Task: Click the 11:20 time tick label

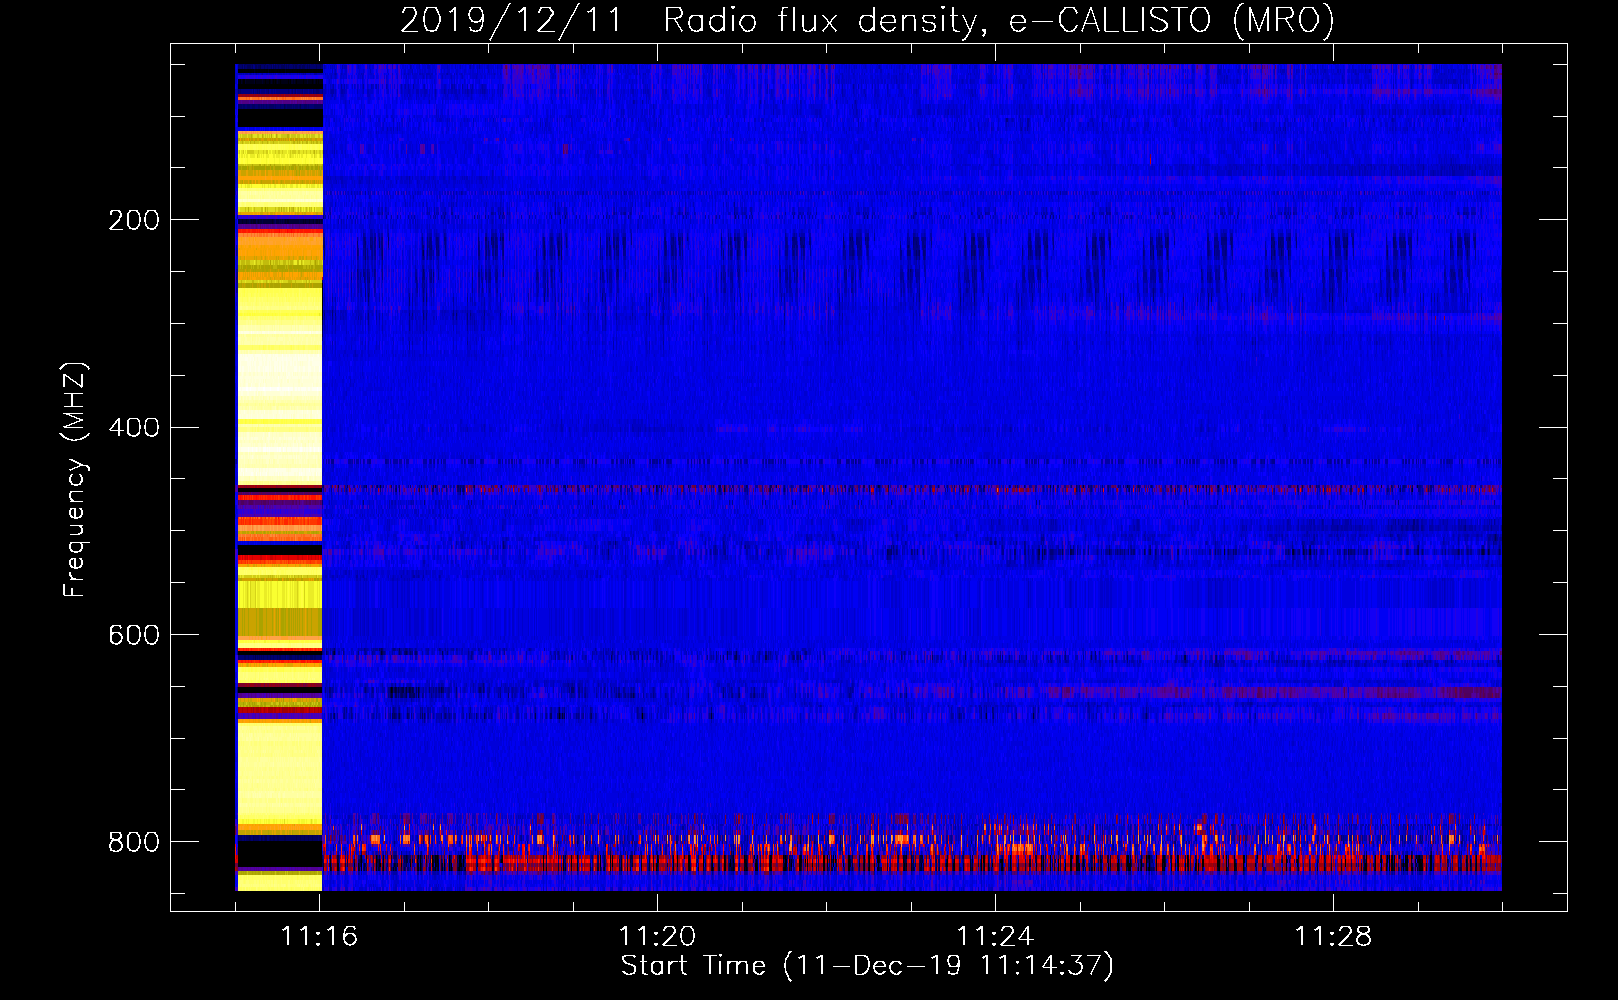Action: click(x=657, y=937)
